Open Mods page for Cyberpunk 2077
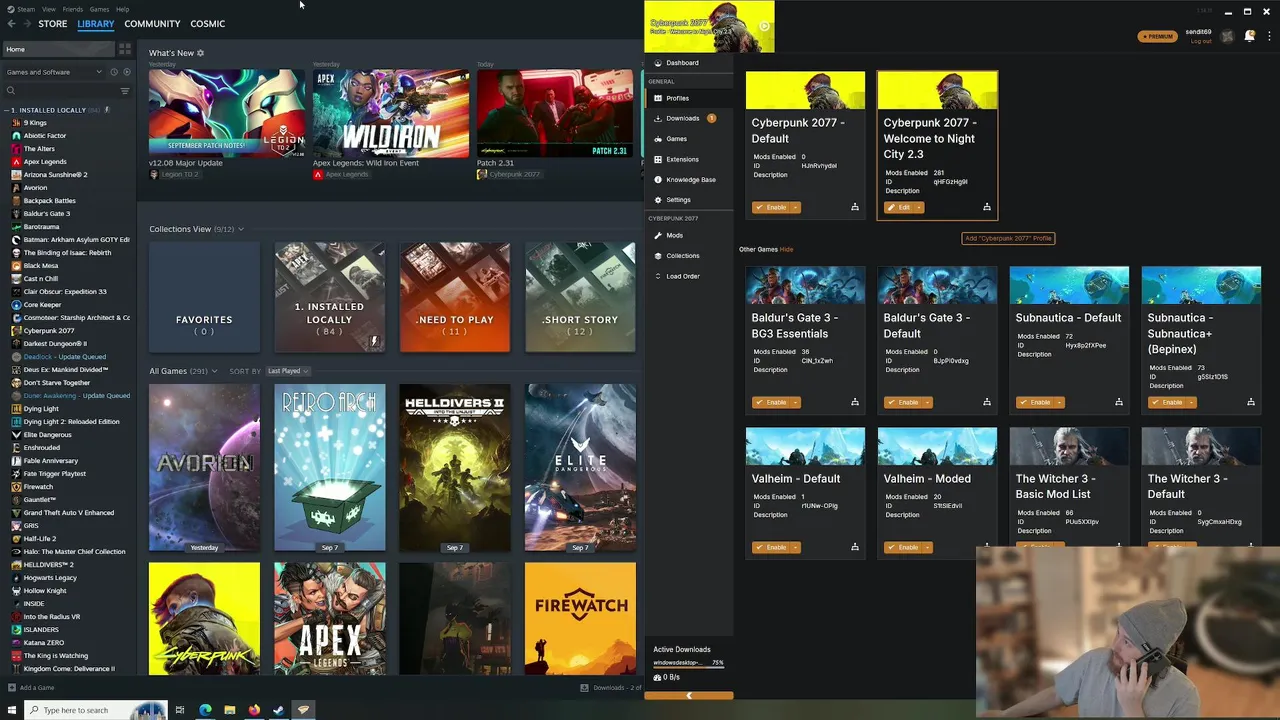 click(x=689, y=236)
